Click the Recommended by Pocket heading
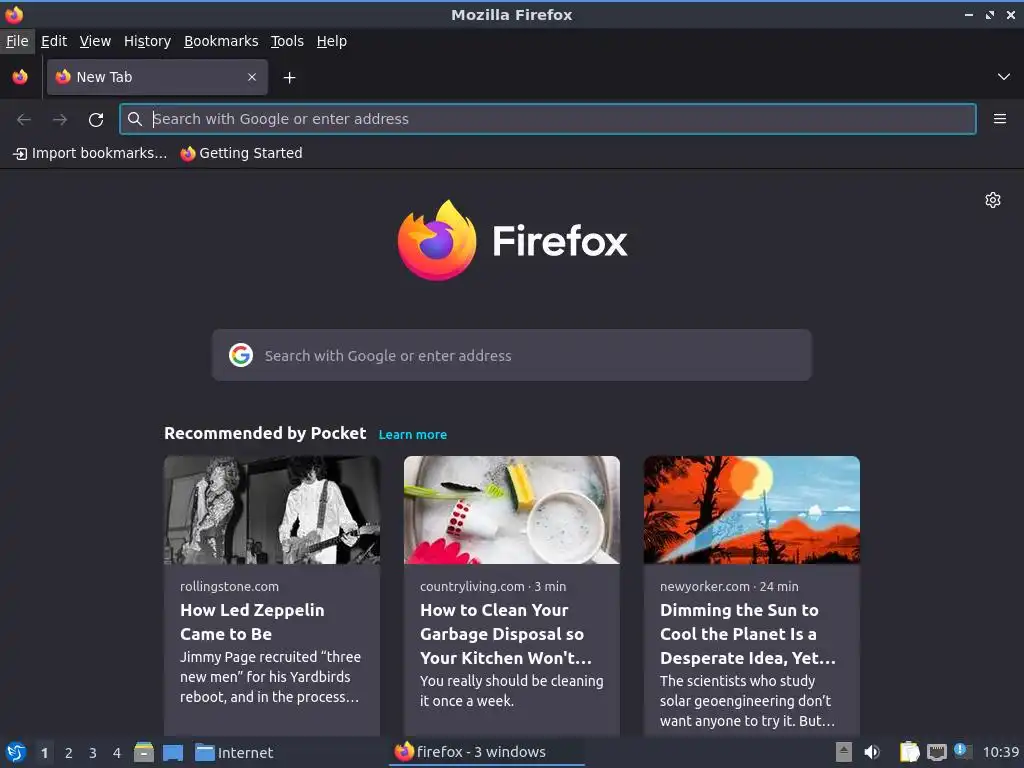This screenshot has width=1024, height=768. [265, 434]
